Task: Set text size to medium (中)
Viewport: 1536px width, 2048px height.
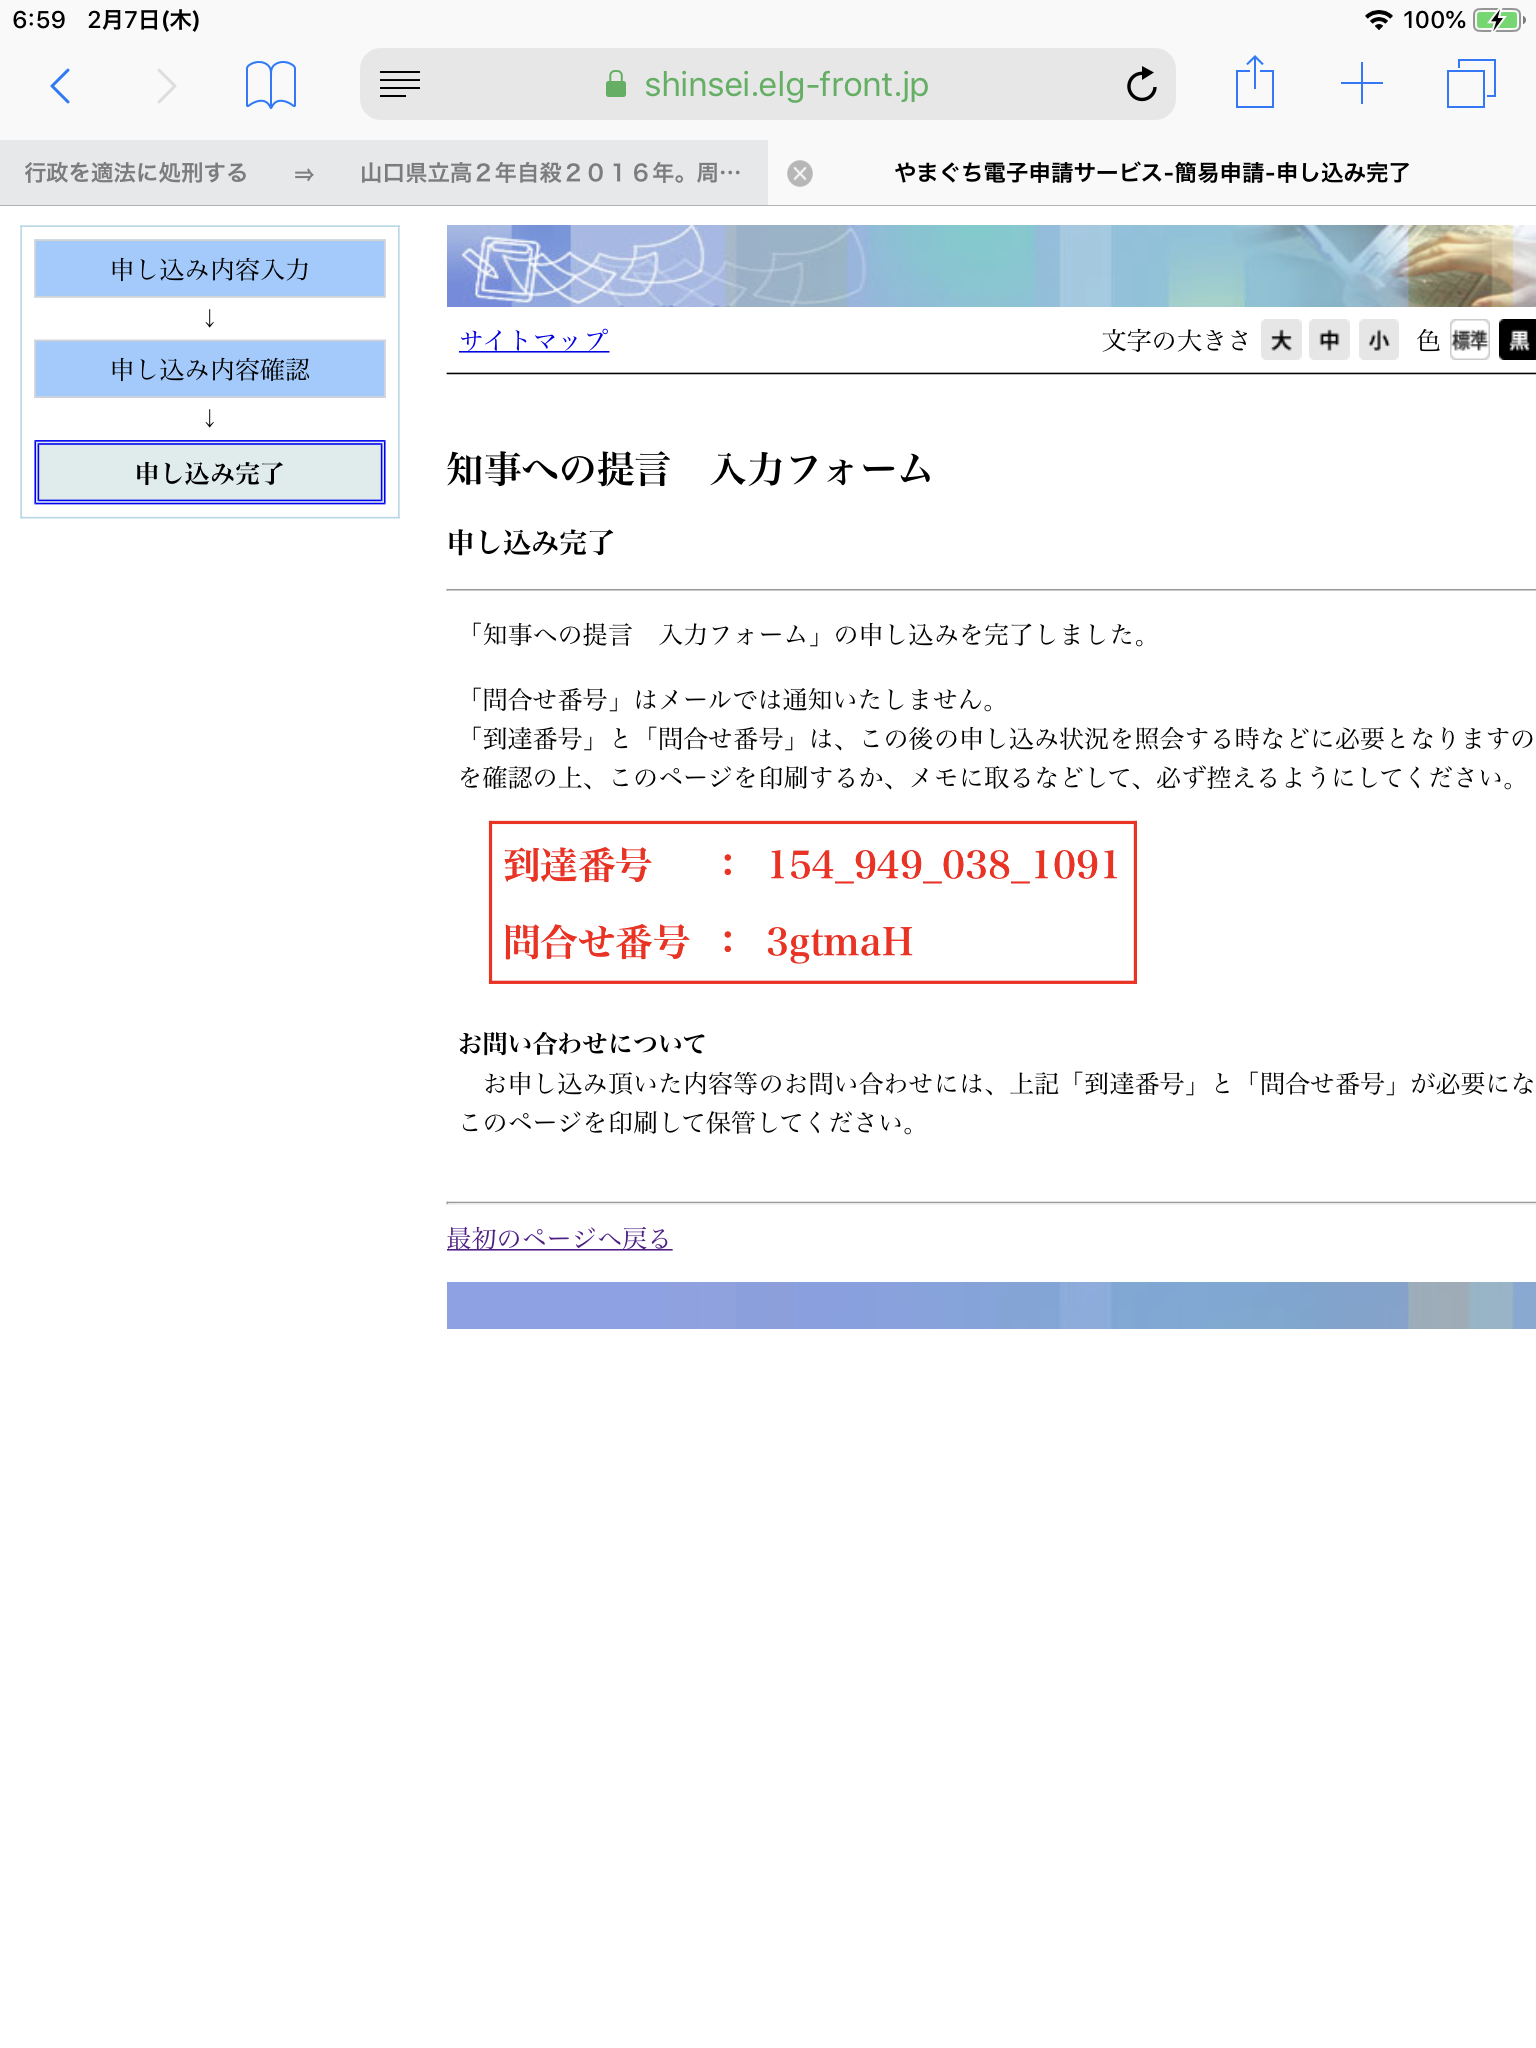Action: [1329, 341]
